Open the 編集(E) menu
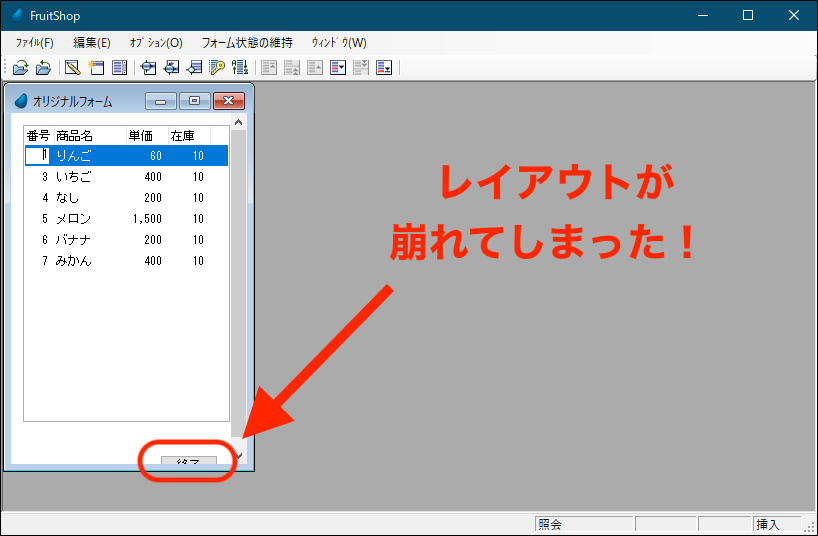The width and height of the screenshot is (818, 536). (x=92, y=43)
